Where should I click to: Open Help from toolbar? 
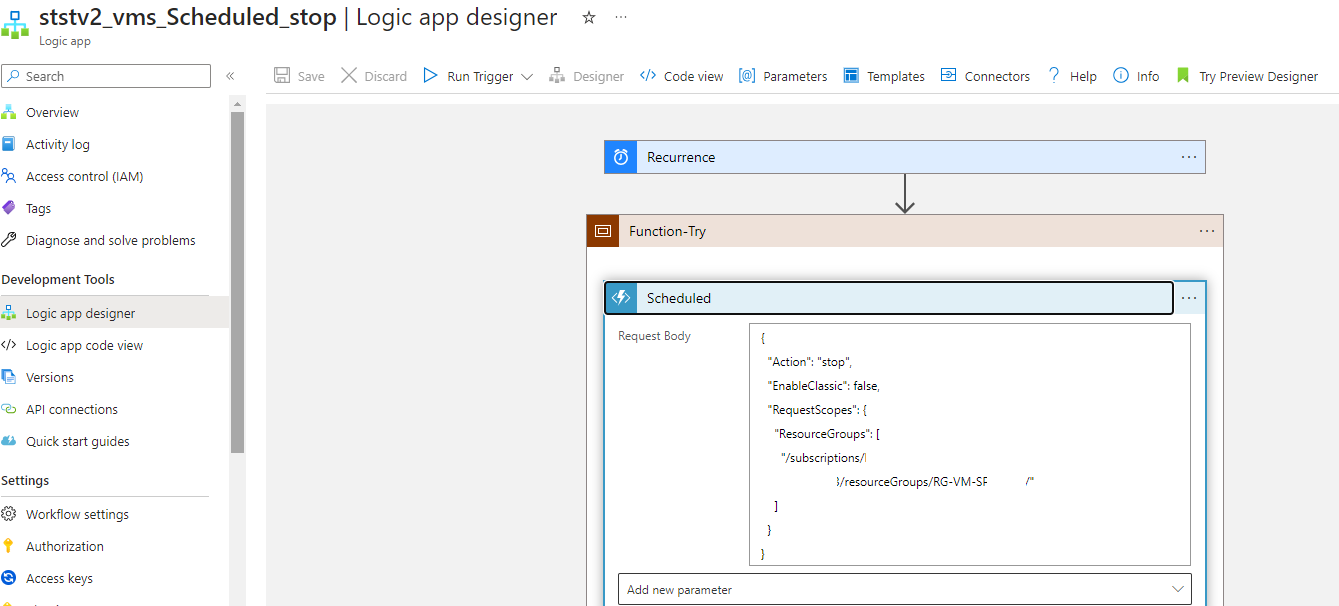pos(1071,76)
